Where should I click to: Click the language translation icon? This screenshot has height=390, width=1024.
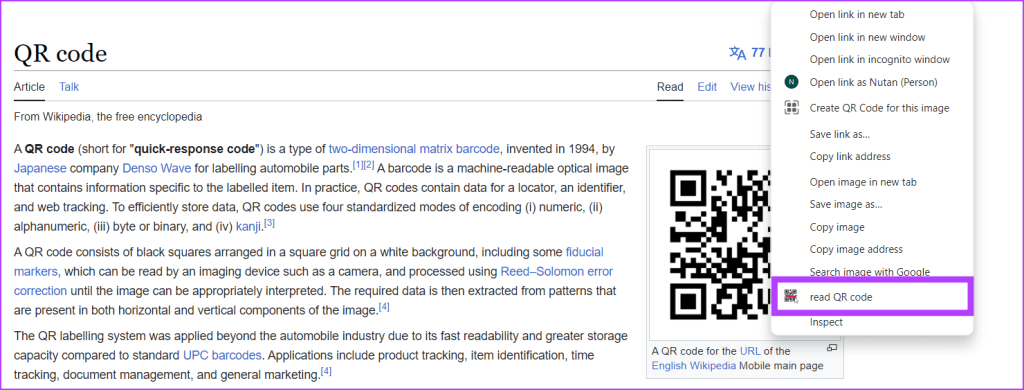coord(737,53)
